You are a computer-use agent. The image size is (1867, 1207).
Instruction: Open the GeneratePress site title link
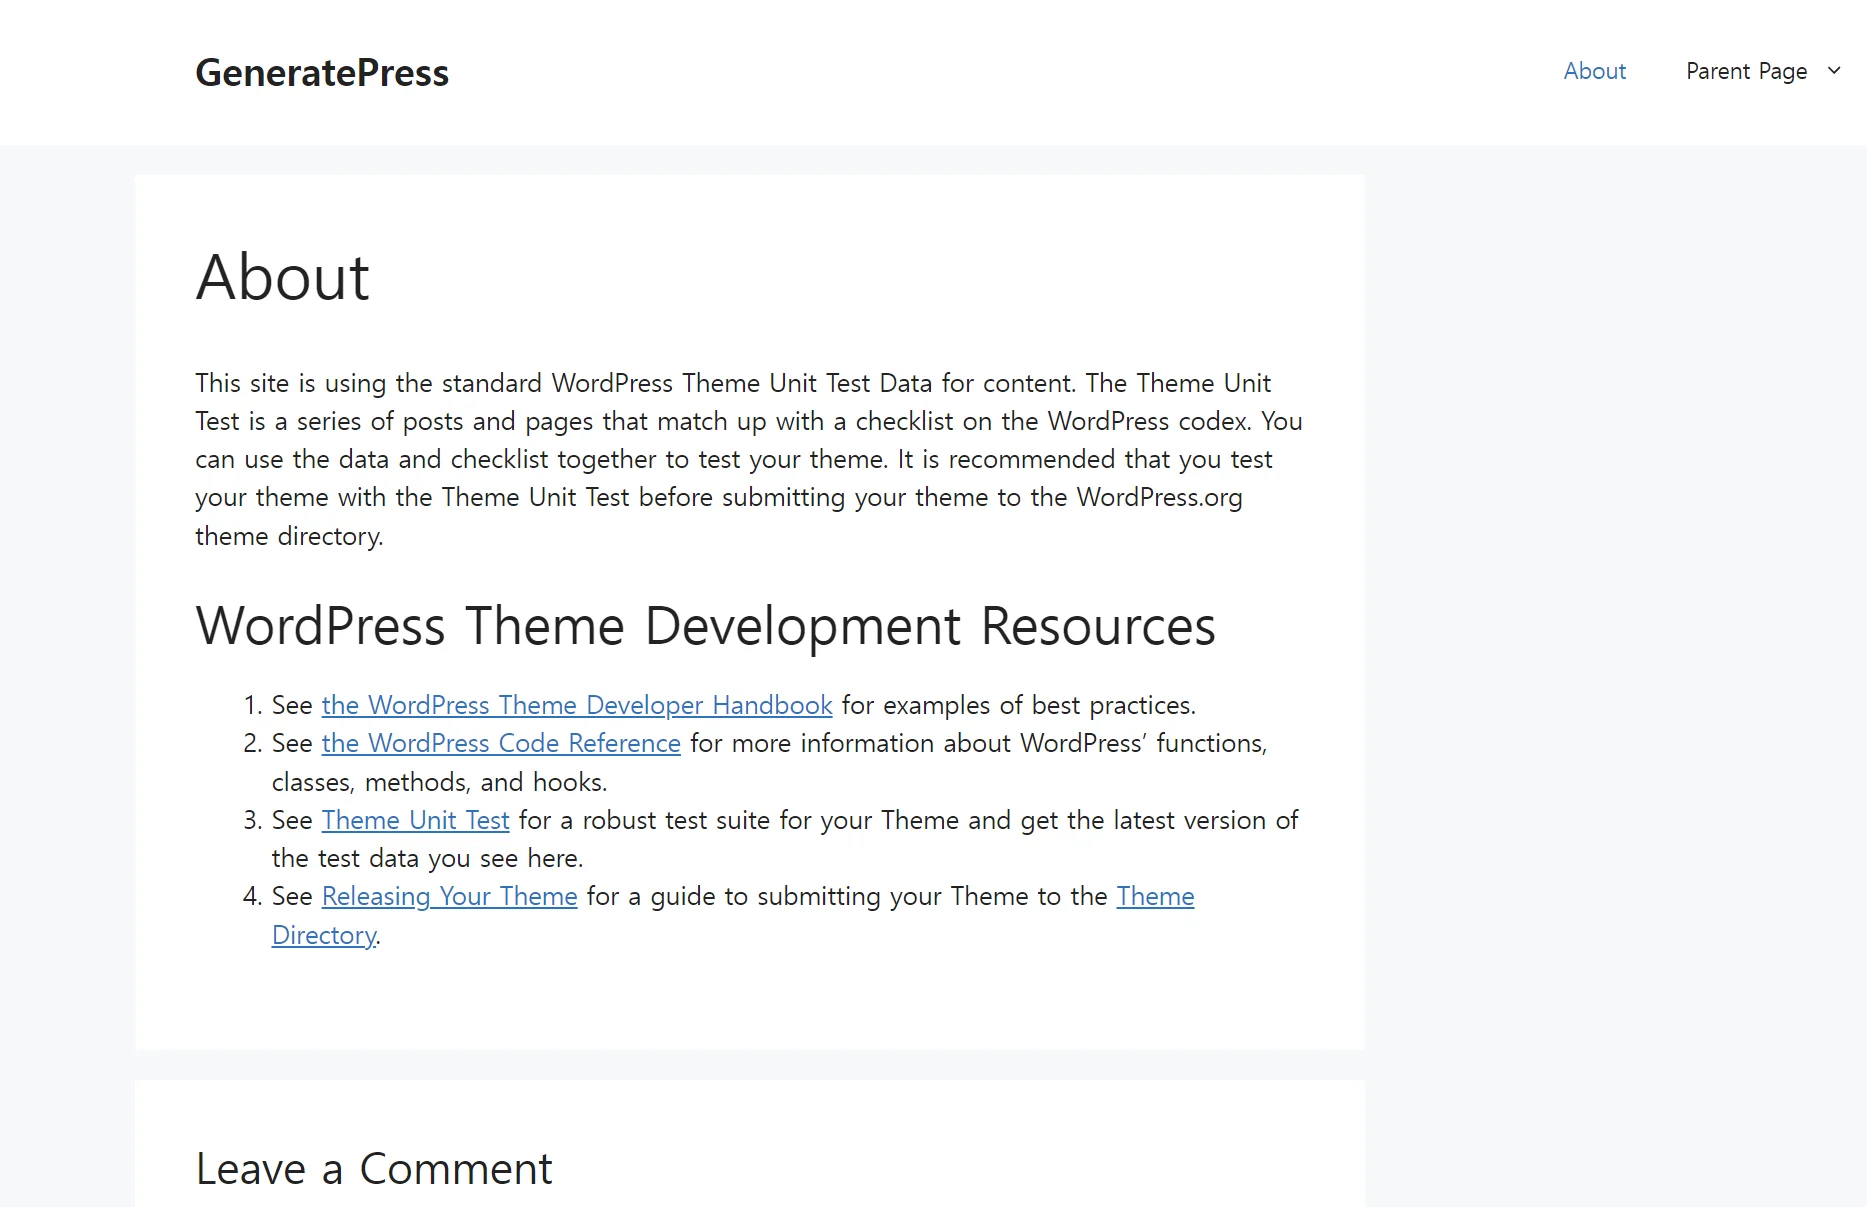click(322, 72)
